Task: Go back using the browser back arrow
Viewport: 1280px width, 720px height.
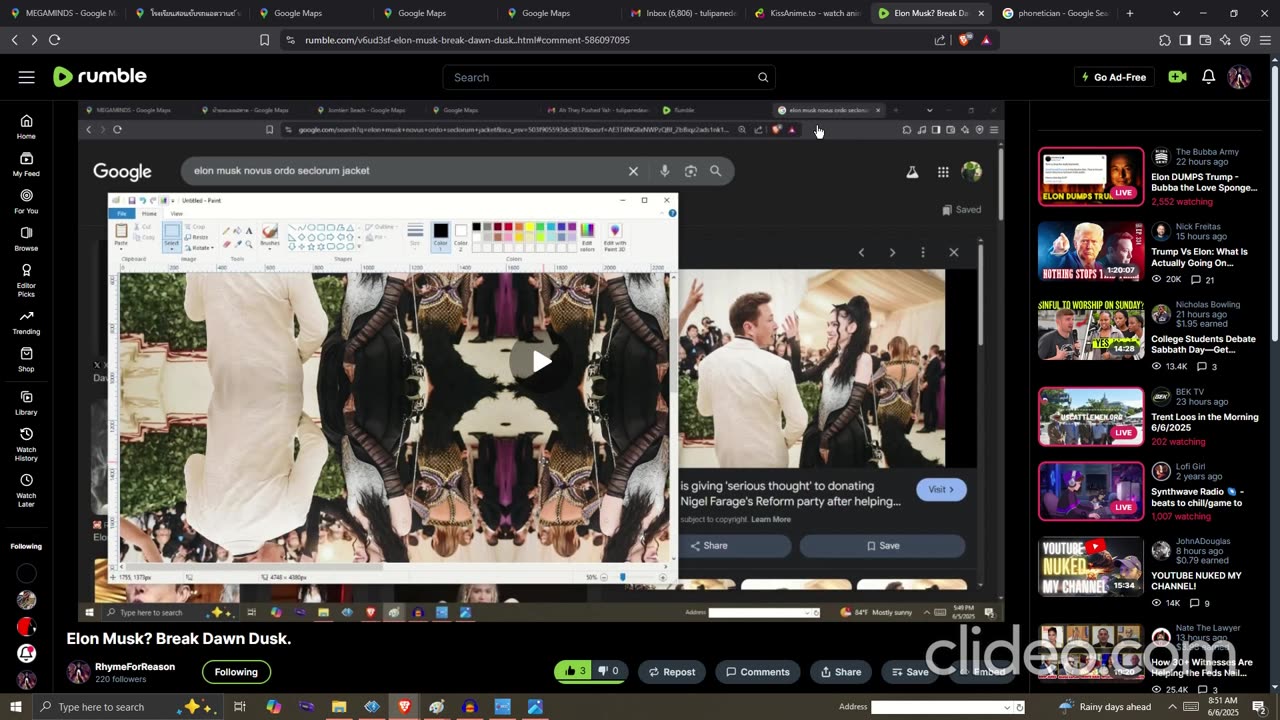Action: tap(14, 40)
